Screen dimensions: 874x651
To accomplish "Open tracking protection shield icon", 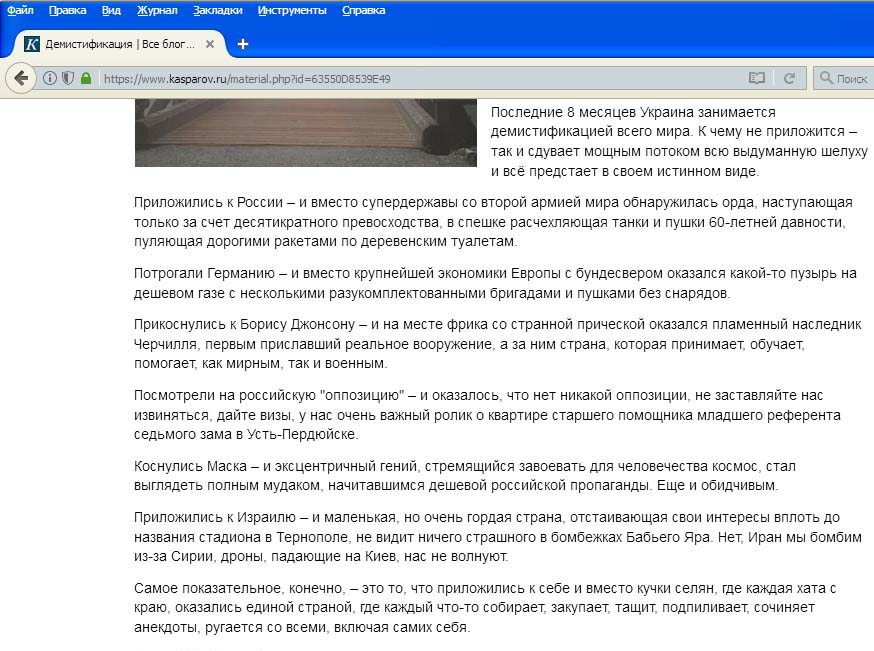I will click(68, 79).
